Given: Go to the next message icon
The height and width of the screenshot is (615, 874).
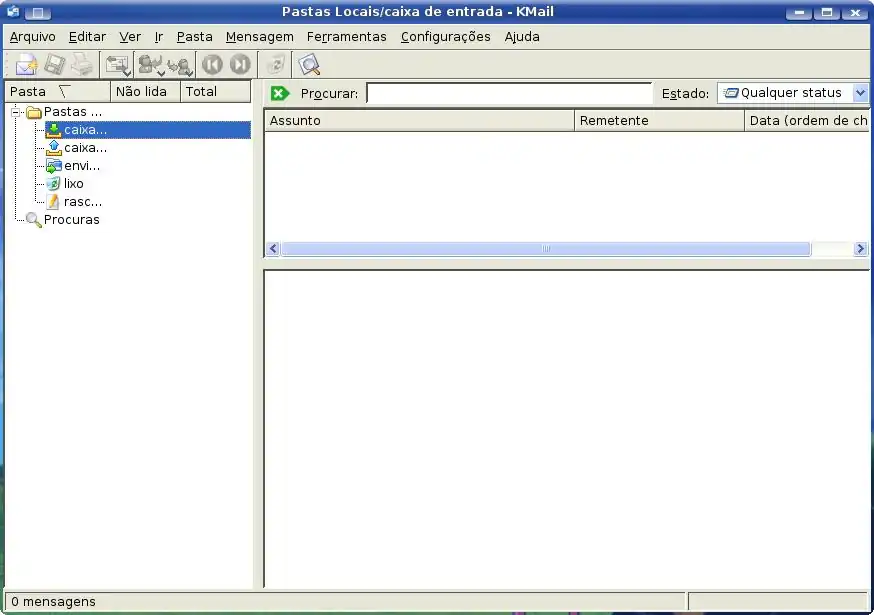Looking at the screenshot, I should 240,65.
